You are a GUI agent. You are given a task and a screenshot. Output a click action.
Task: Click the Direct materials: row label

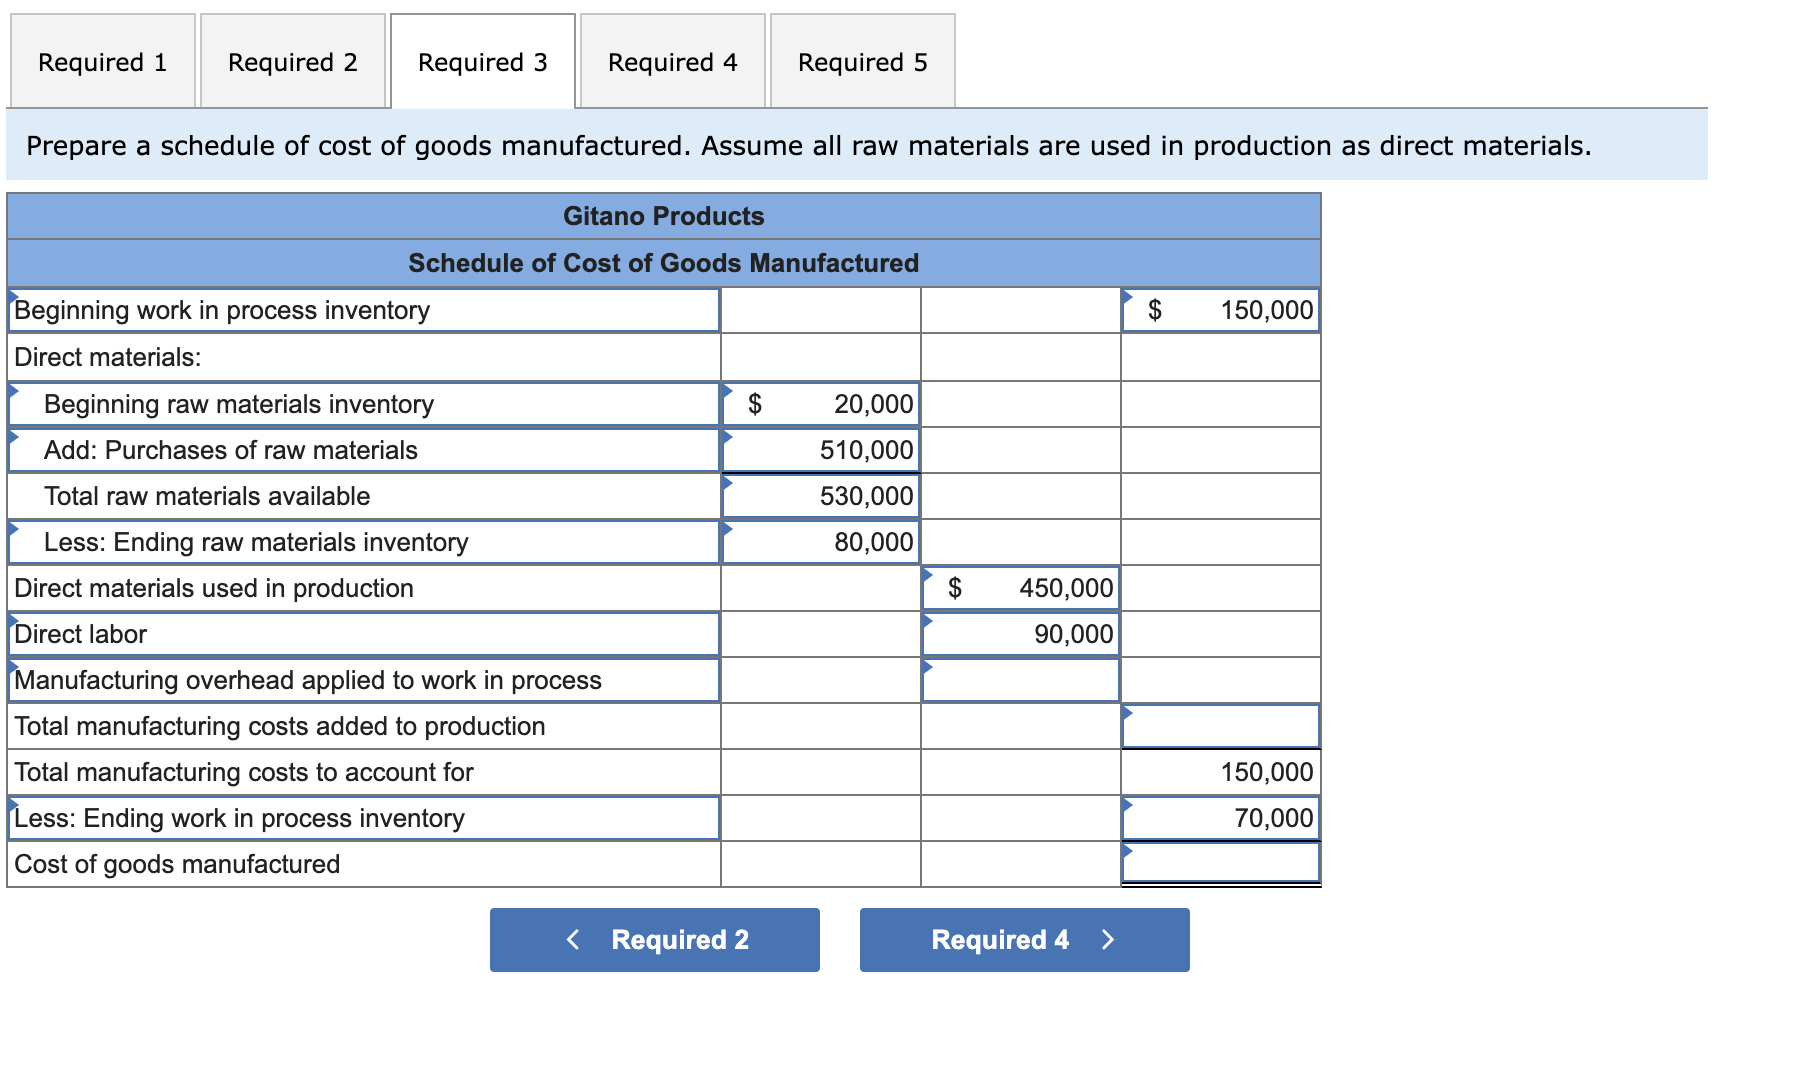pos(108,357)
